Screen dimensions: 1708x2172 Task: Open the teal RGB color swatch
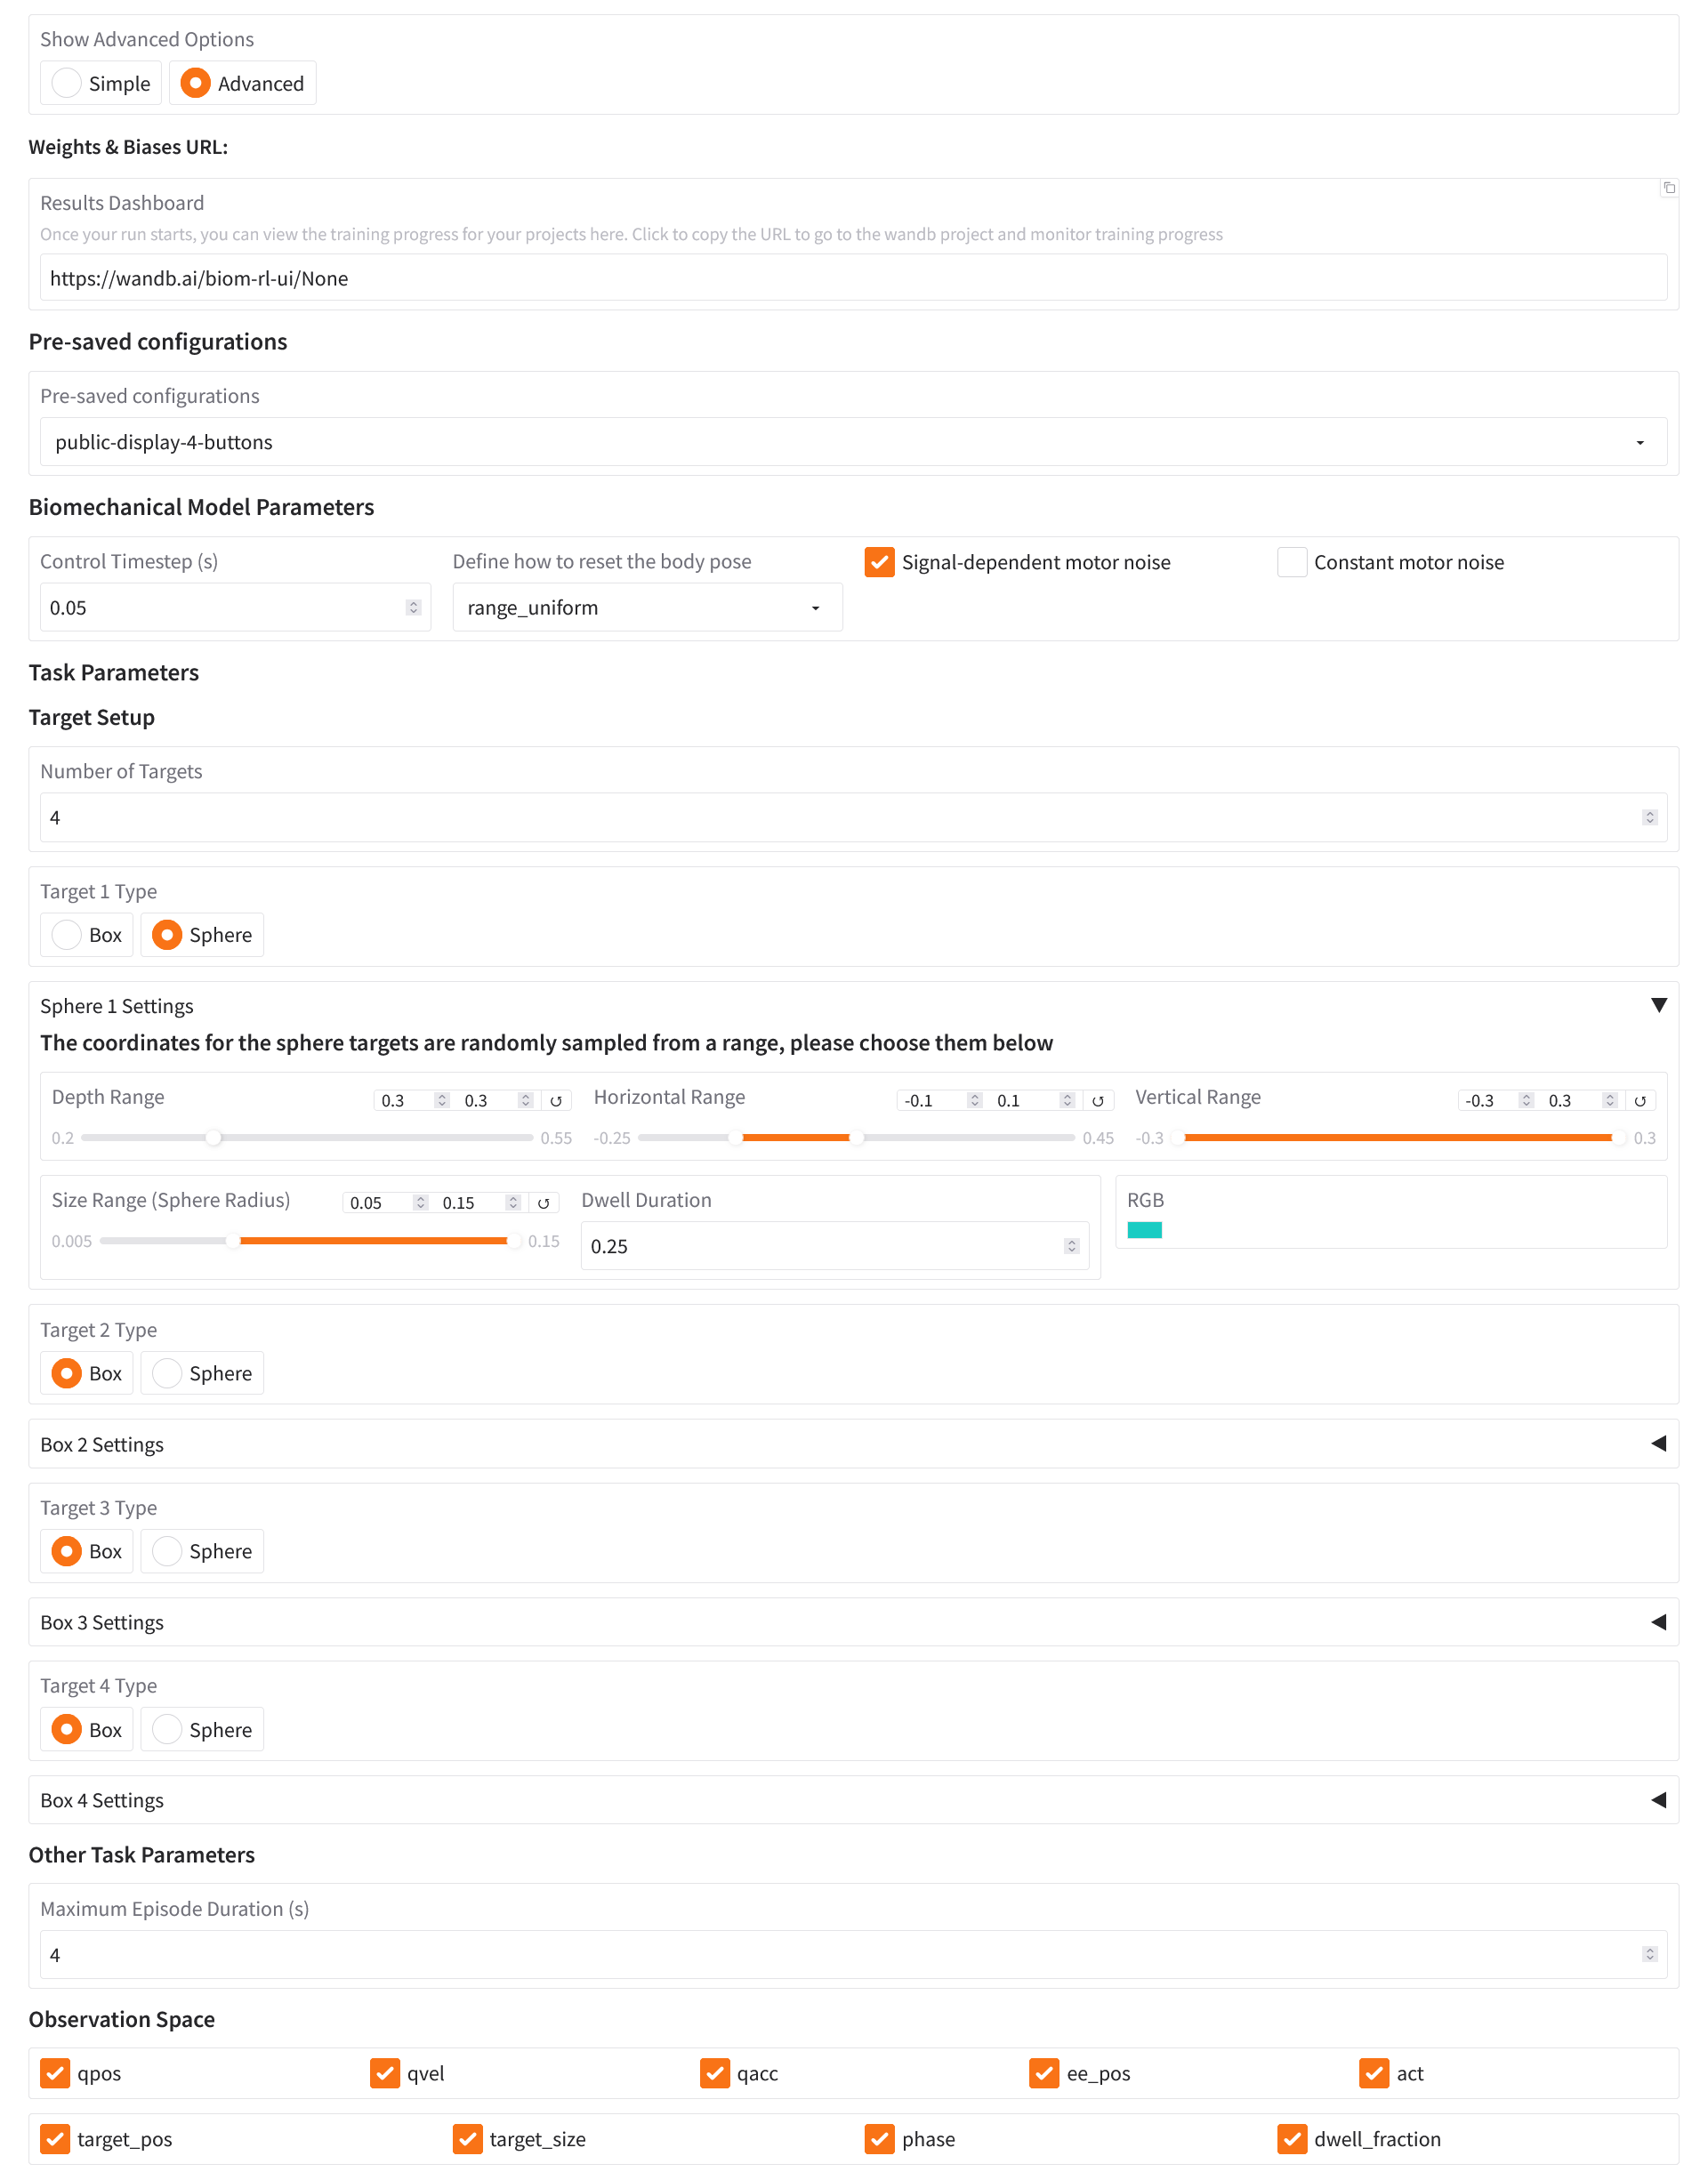tap(1144, 1230)
